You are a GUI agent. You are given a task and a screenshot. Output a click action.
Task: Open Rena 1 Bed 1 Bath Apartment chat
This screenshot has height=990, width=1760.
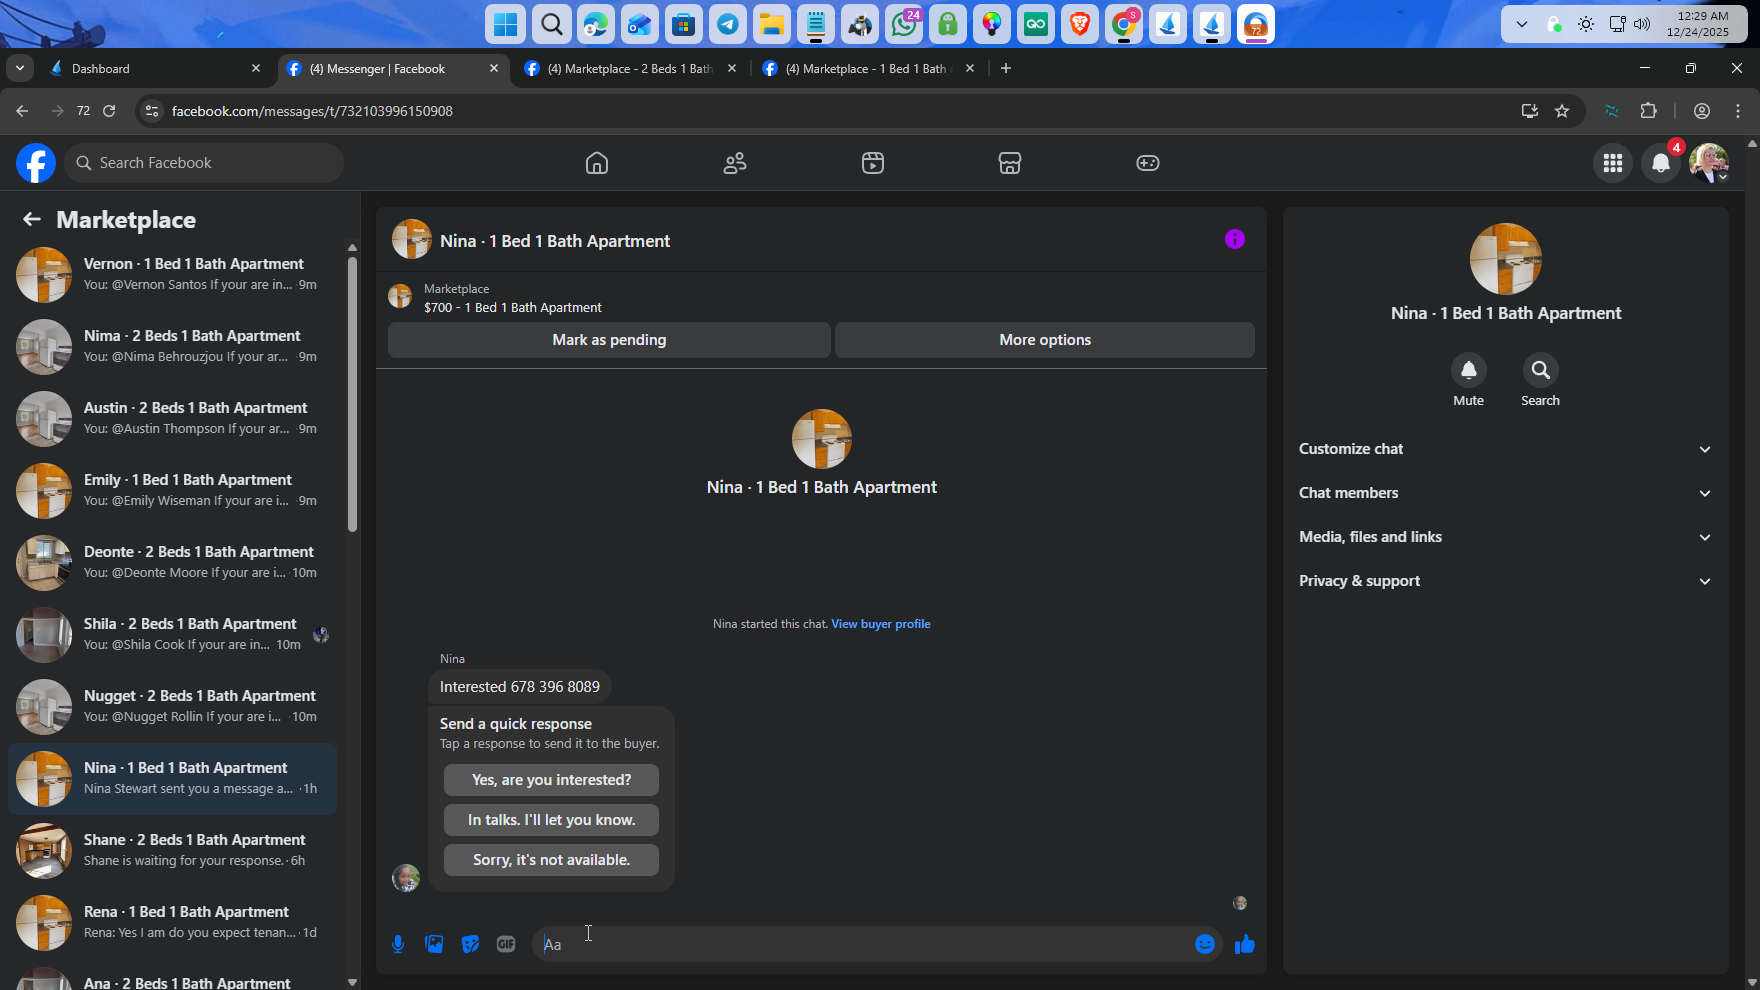click(172, 922)
